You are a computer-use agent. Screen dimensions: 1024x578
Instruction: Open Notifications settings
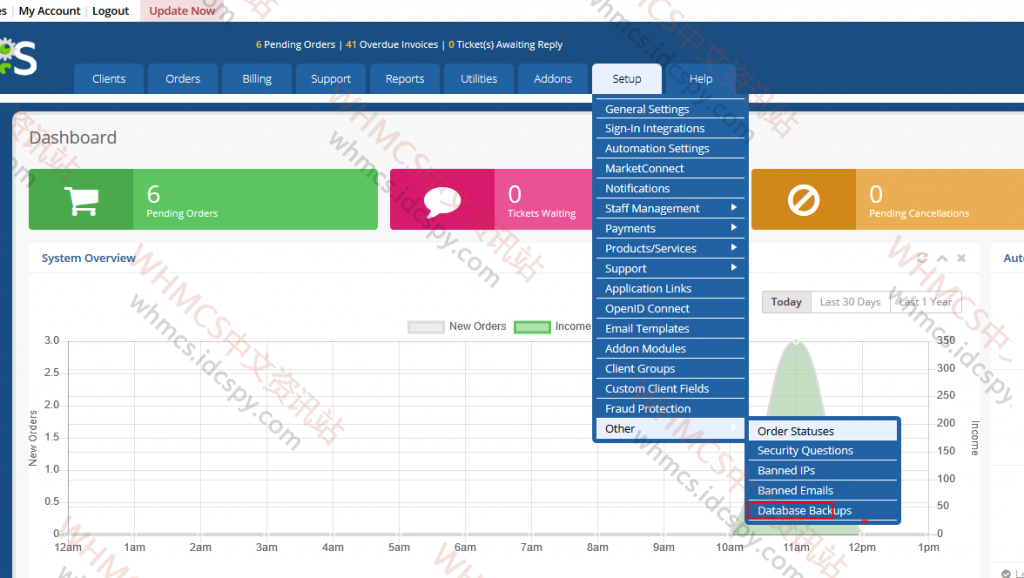click(670, 189)
